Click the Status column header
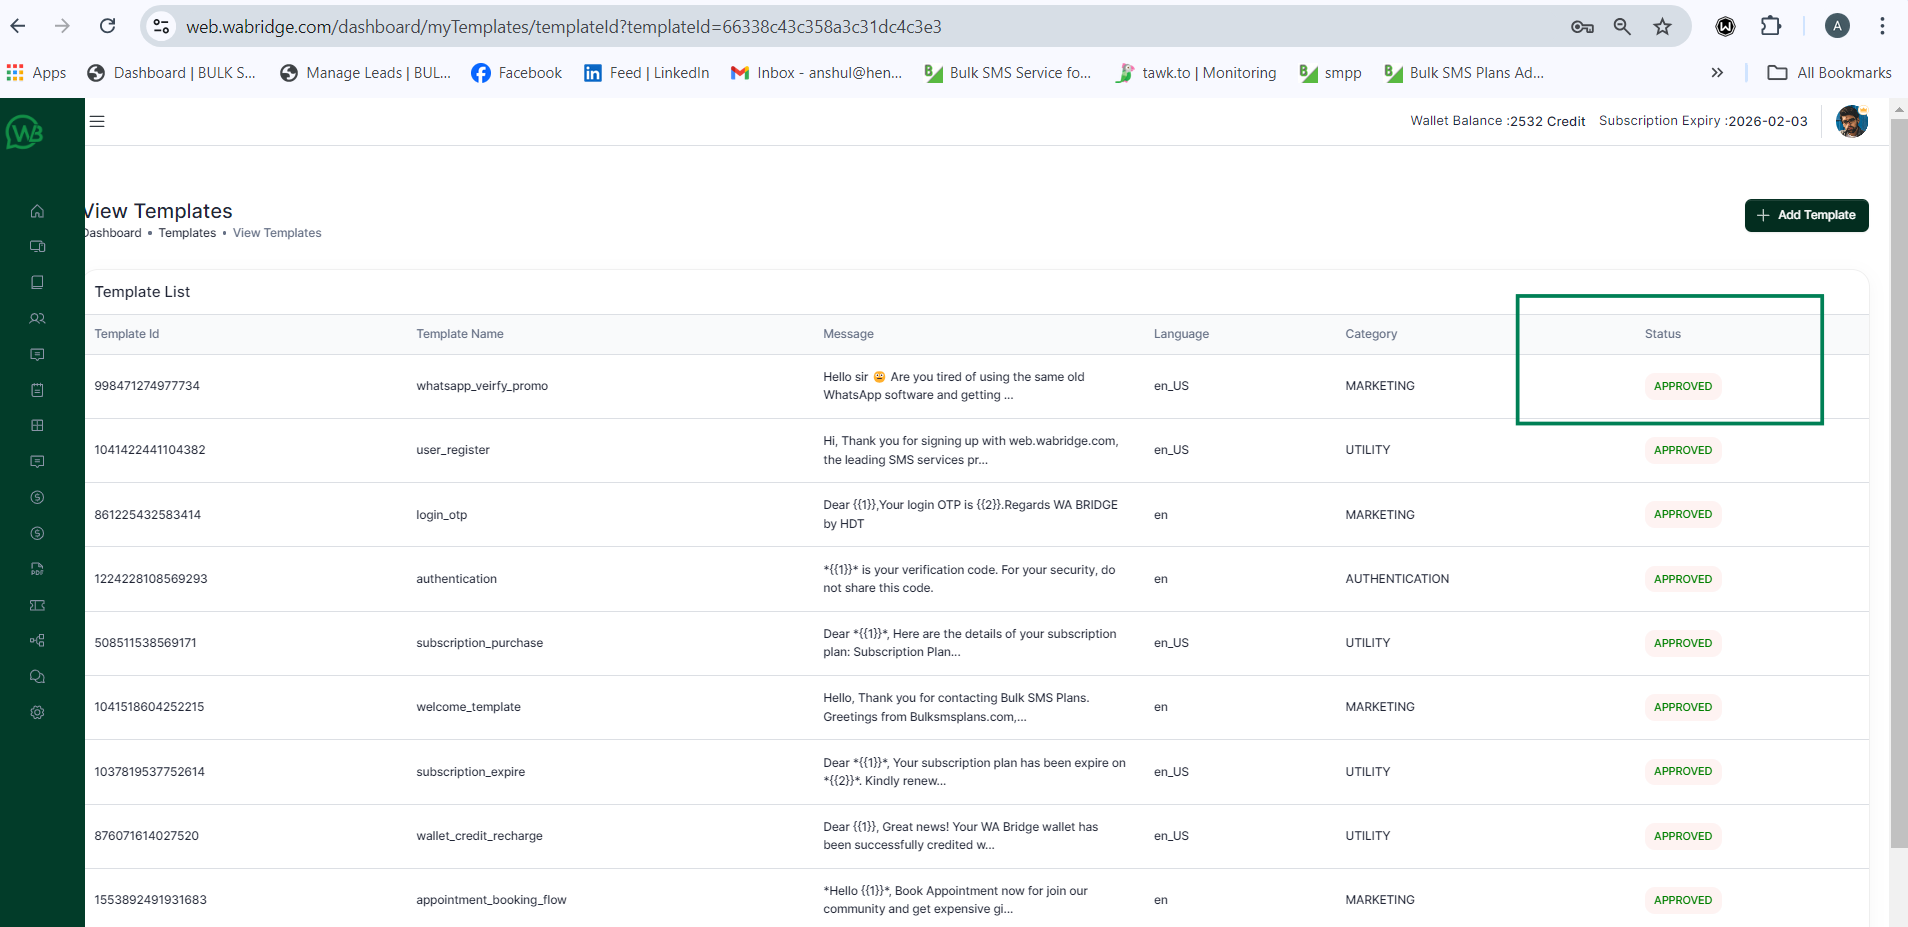 tap(1663, 334)
